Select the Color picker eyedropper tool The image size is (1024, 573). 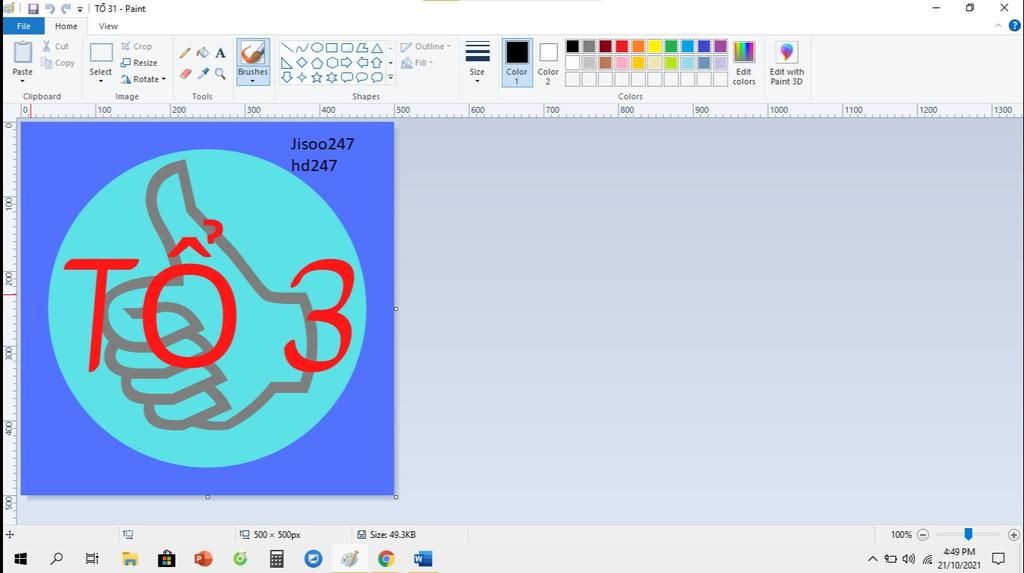(x=203, y=74)
